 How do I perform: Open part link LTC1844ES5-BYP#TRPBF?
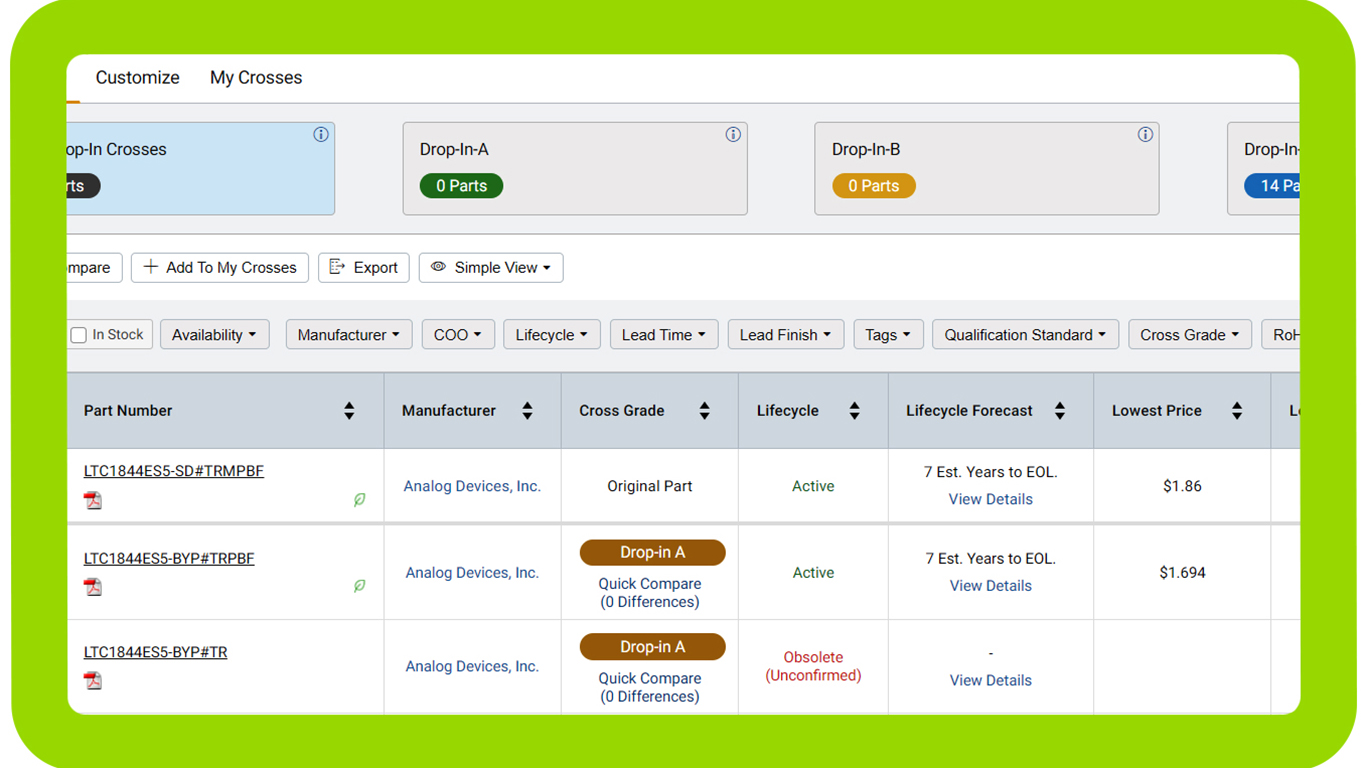[x=169, y=559]
